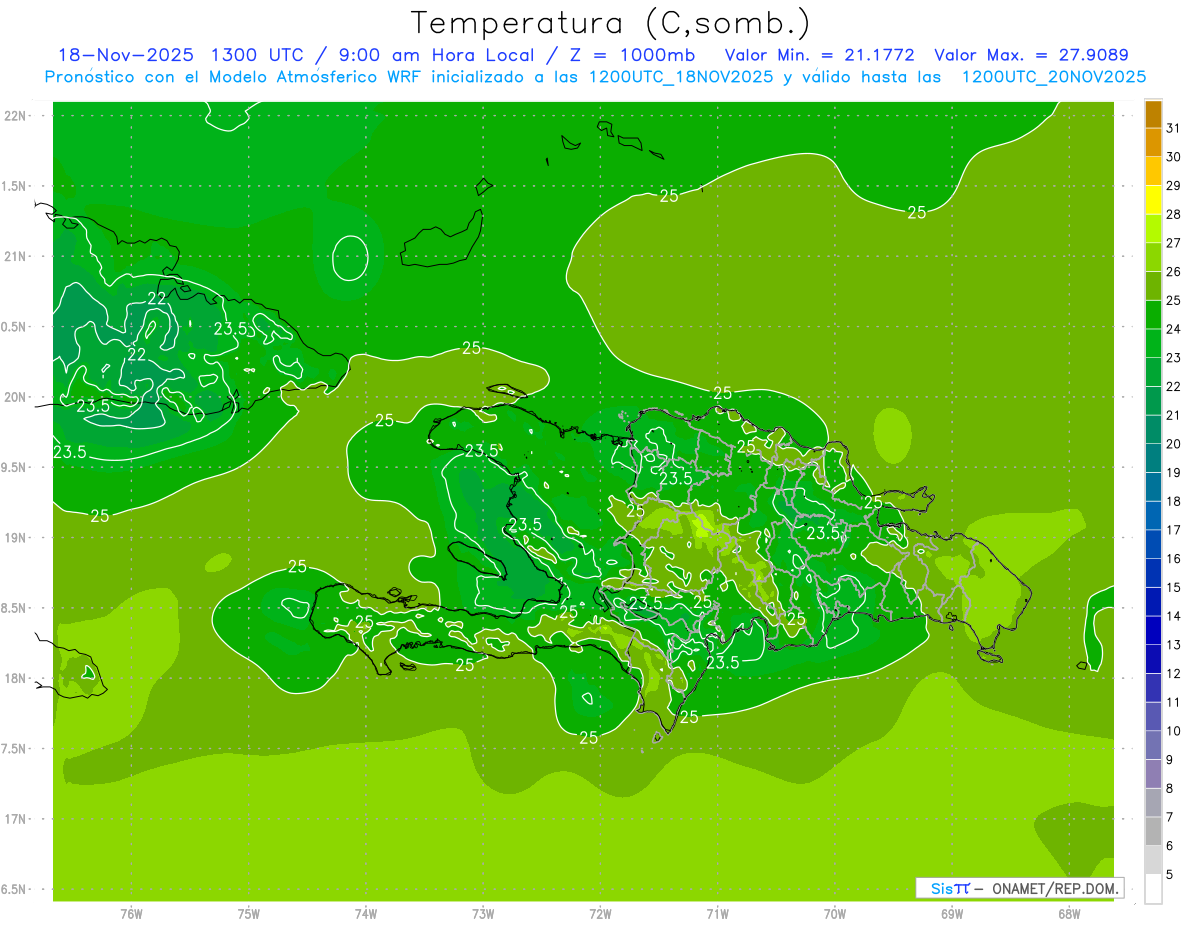Click the '7.5N' latitude label
The image size is (1200, 927).
(x=14, y=748)
